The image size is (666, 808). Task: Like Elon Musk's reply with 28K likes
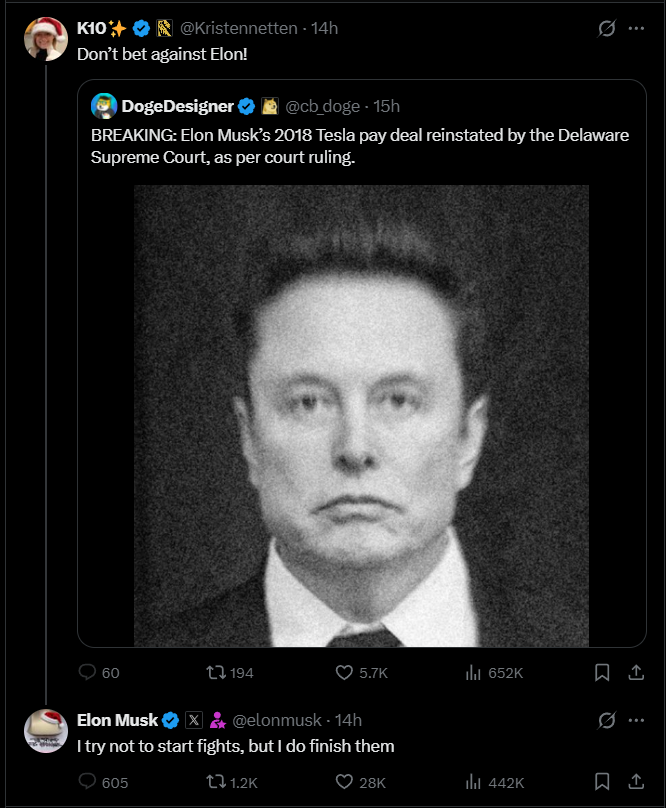(x=345, y=782)
